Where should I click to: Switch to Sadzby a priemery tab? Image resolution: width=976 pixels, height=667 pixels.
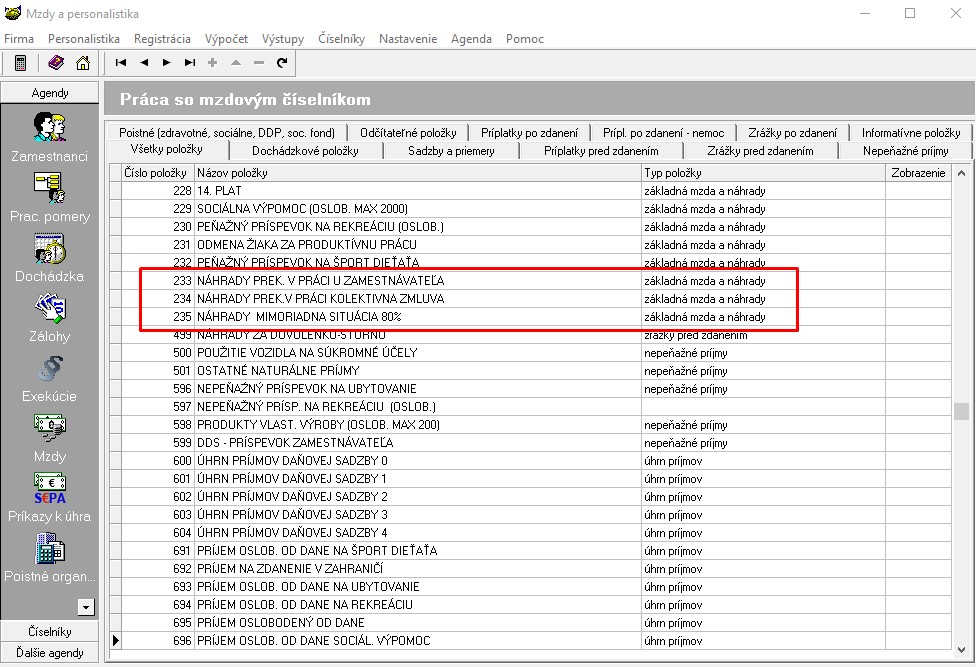click(x=451, y=151)
